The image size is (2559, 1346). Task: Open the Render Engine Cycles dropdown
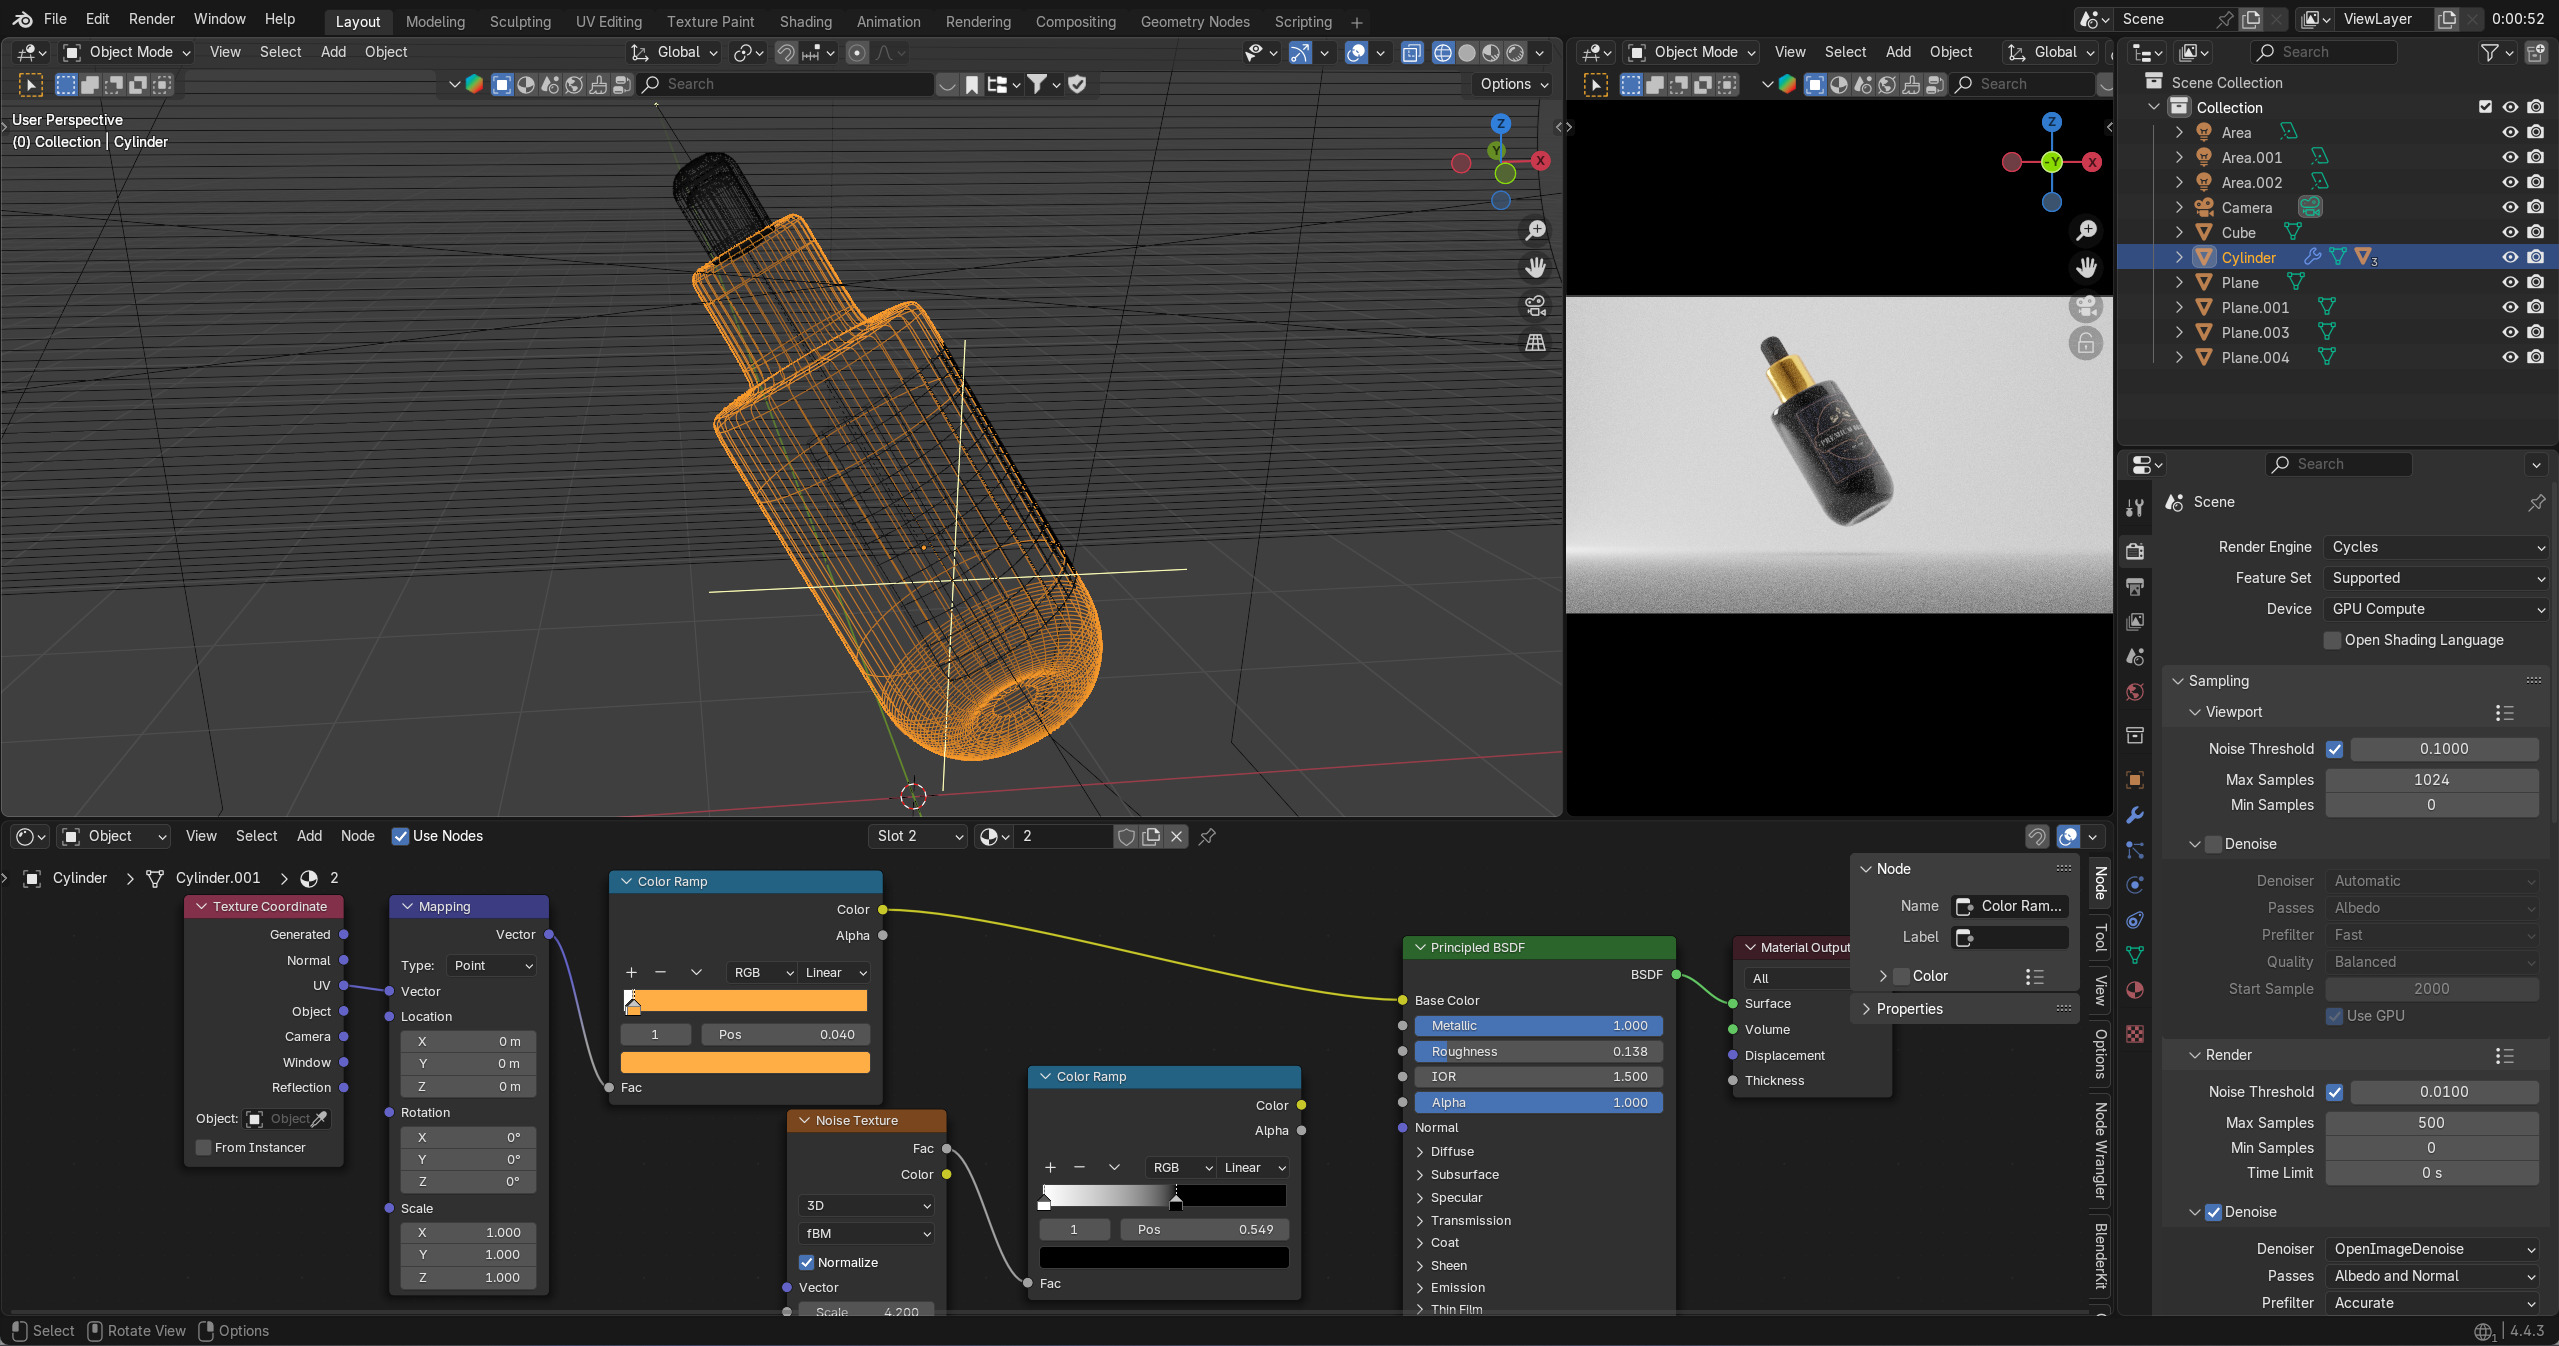pyautogui.click(x=2435, y=547)
